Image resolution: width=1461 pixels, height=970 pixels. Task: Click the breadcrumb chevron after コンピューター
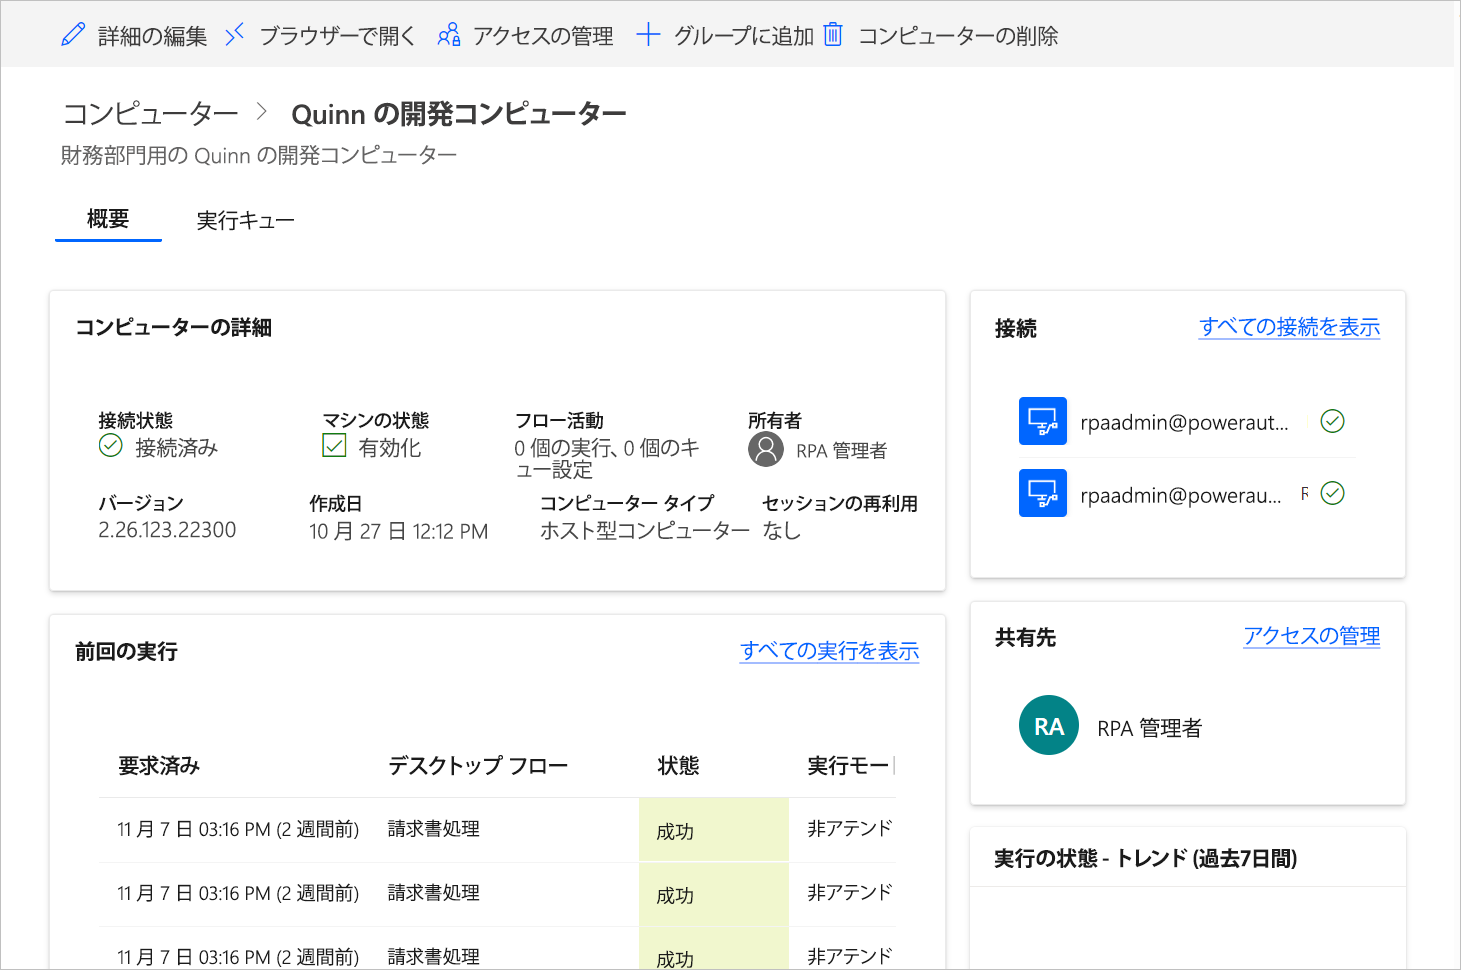tap(262, 112)
